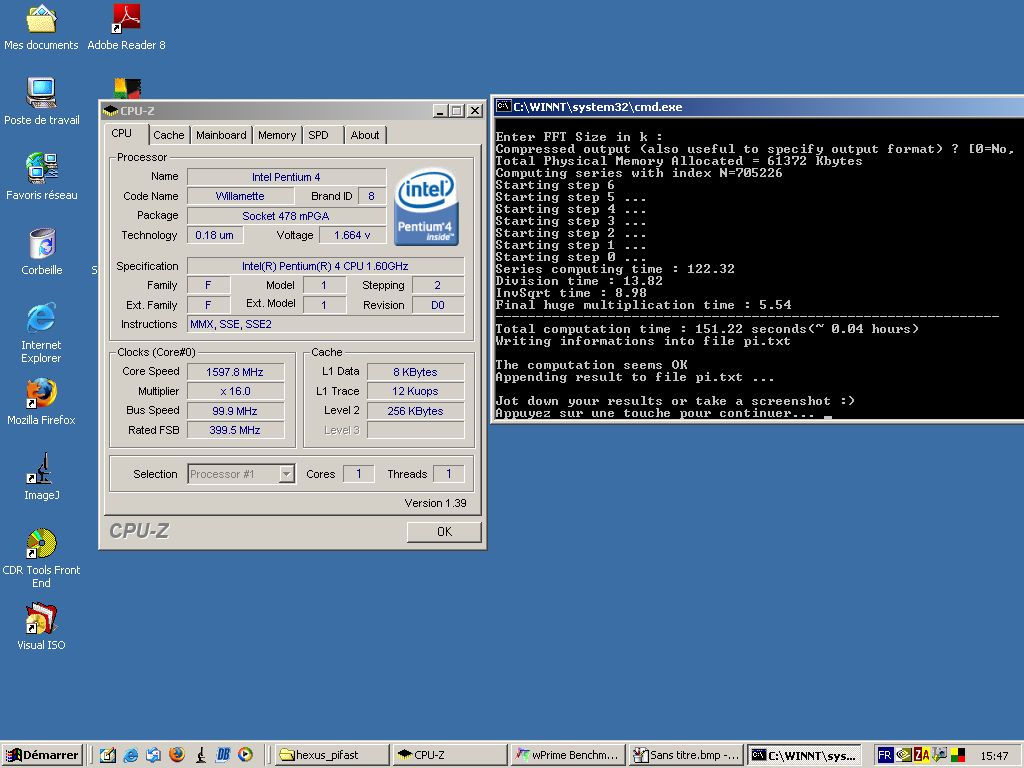Click Show Desktop quick launch icon

108,755
